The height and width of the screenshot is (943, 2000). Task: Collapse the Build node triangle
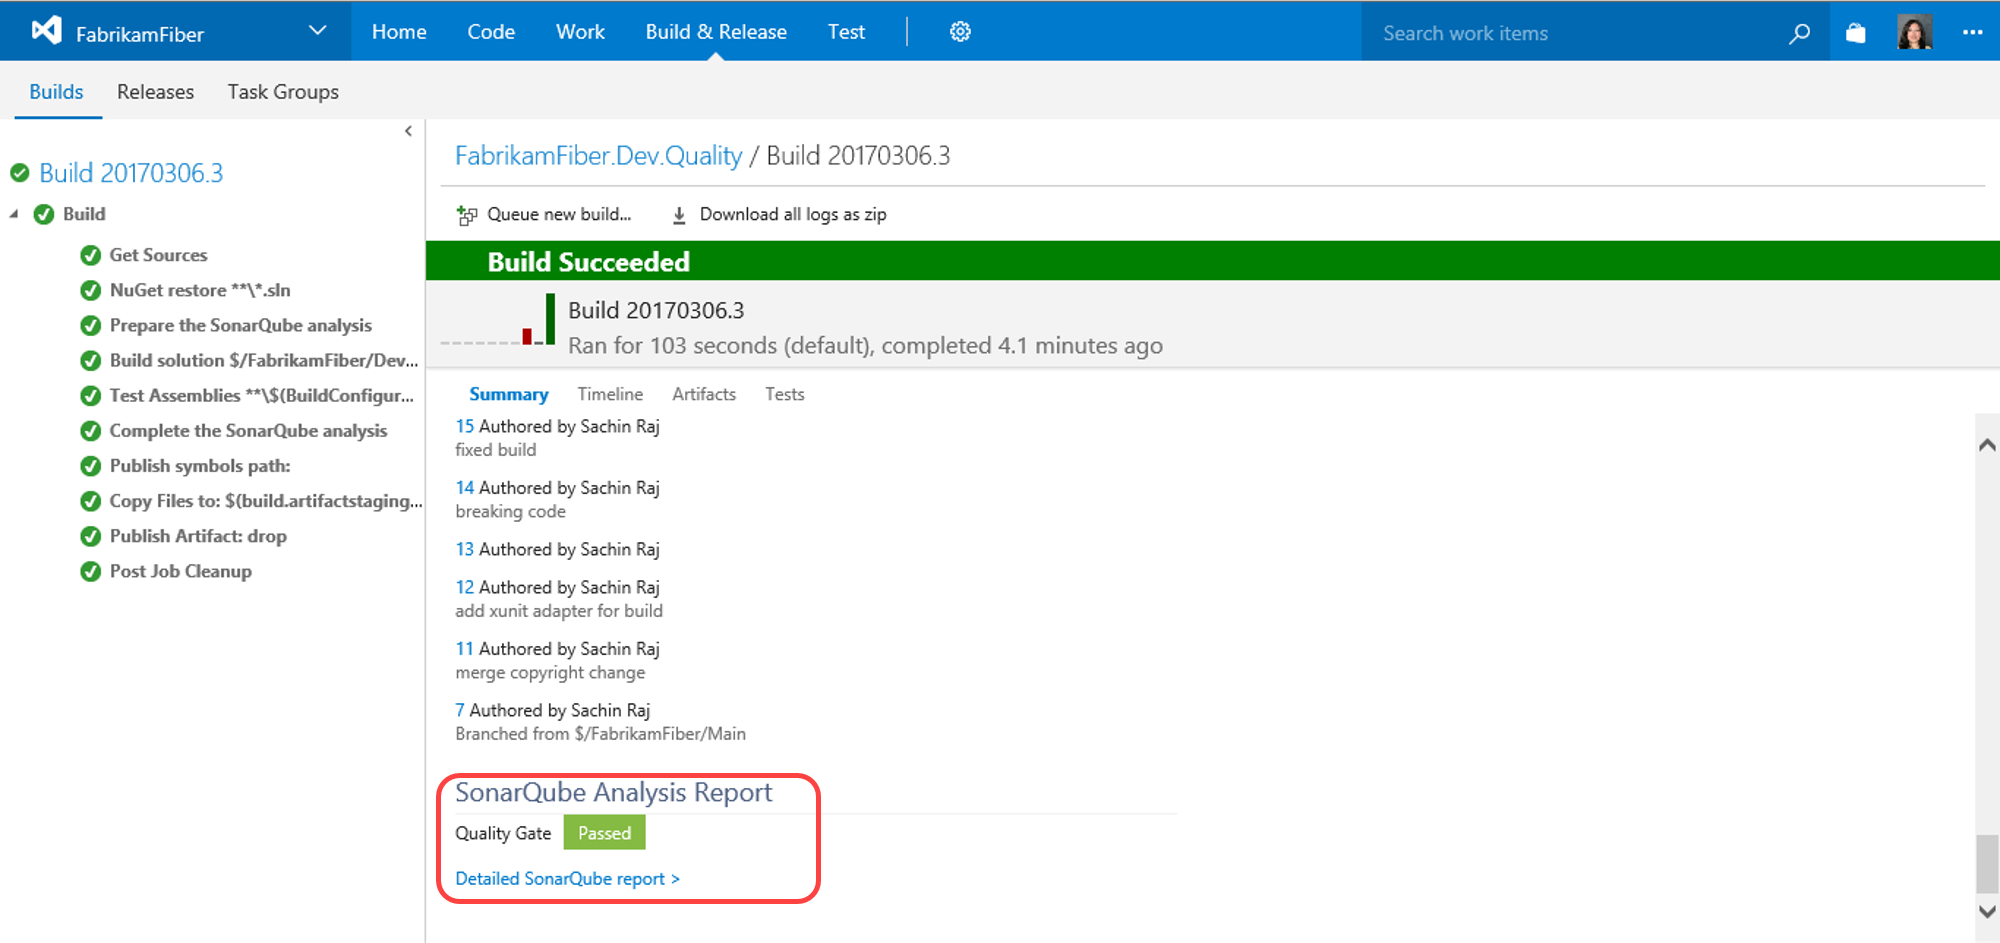point(14,214)
